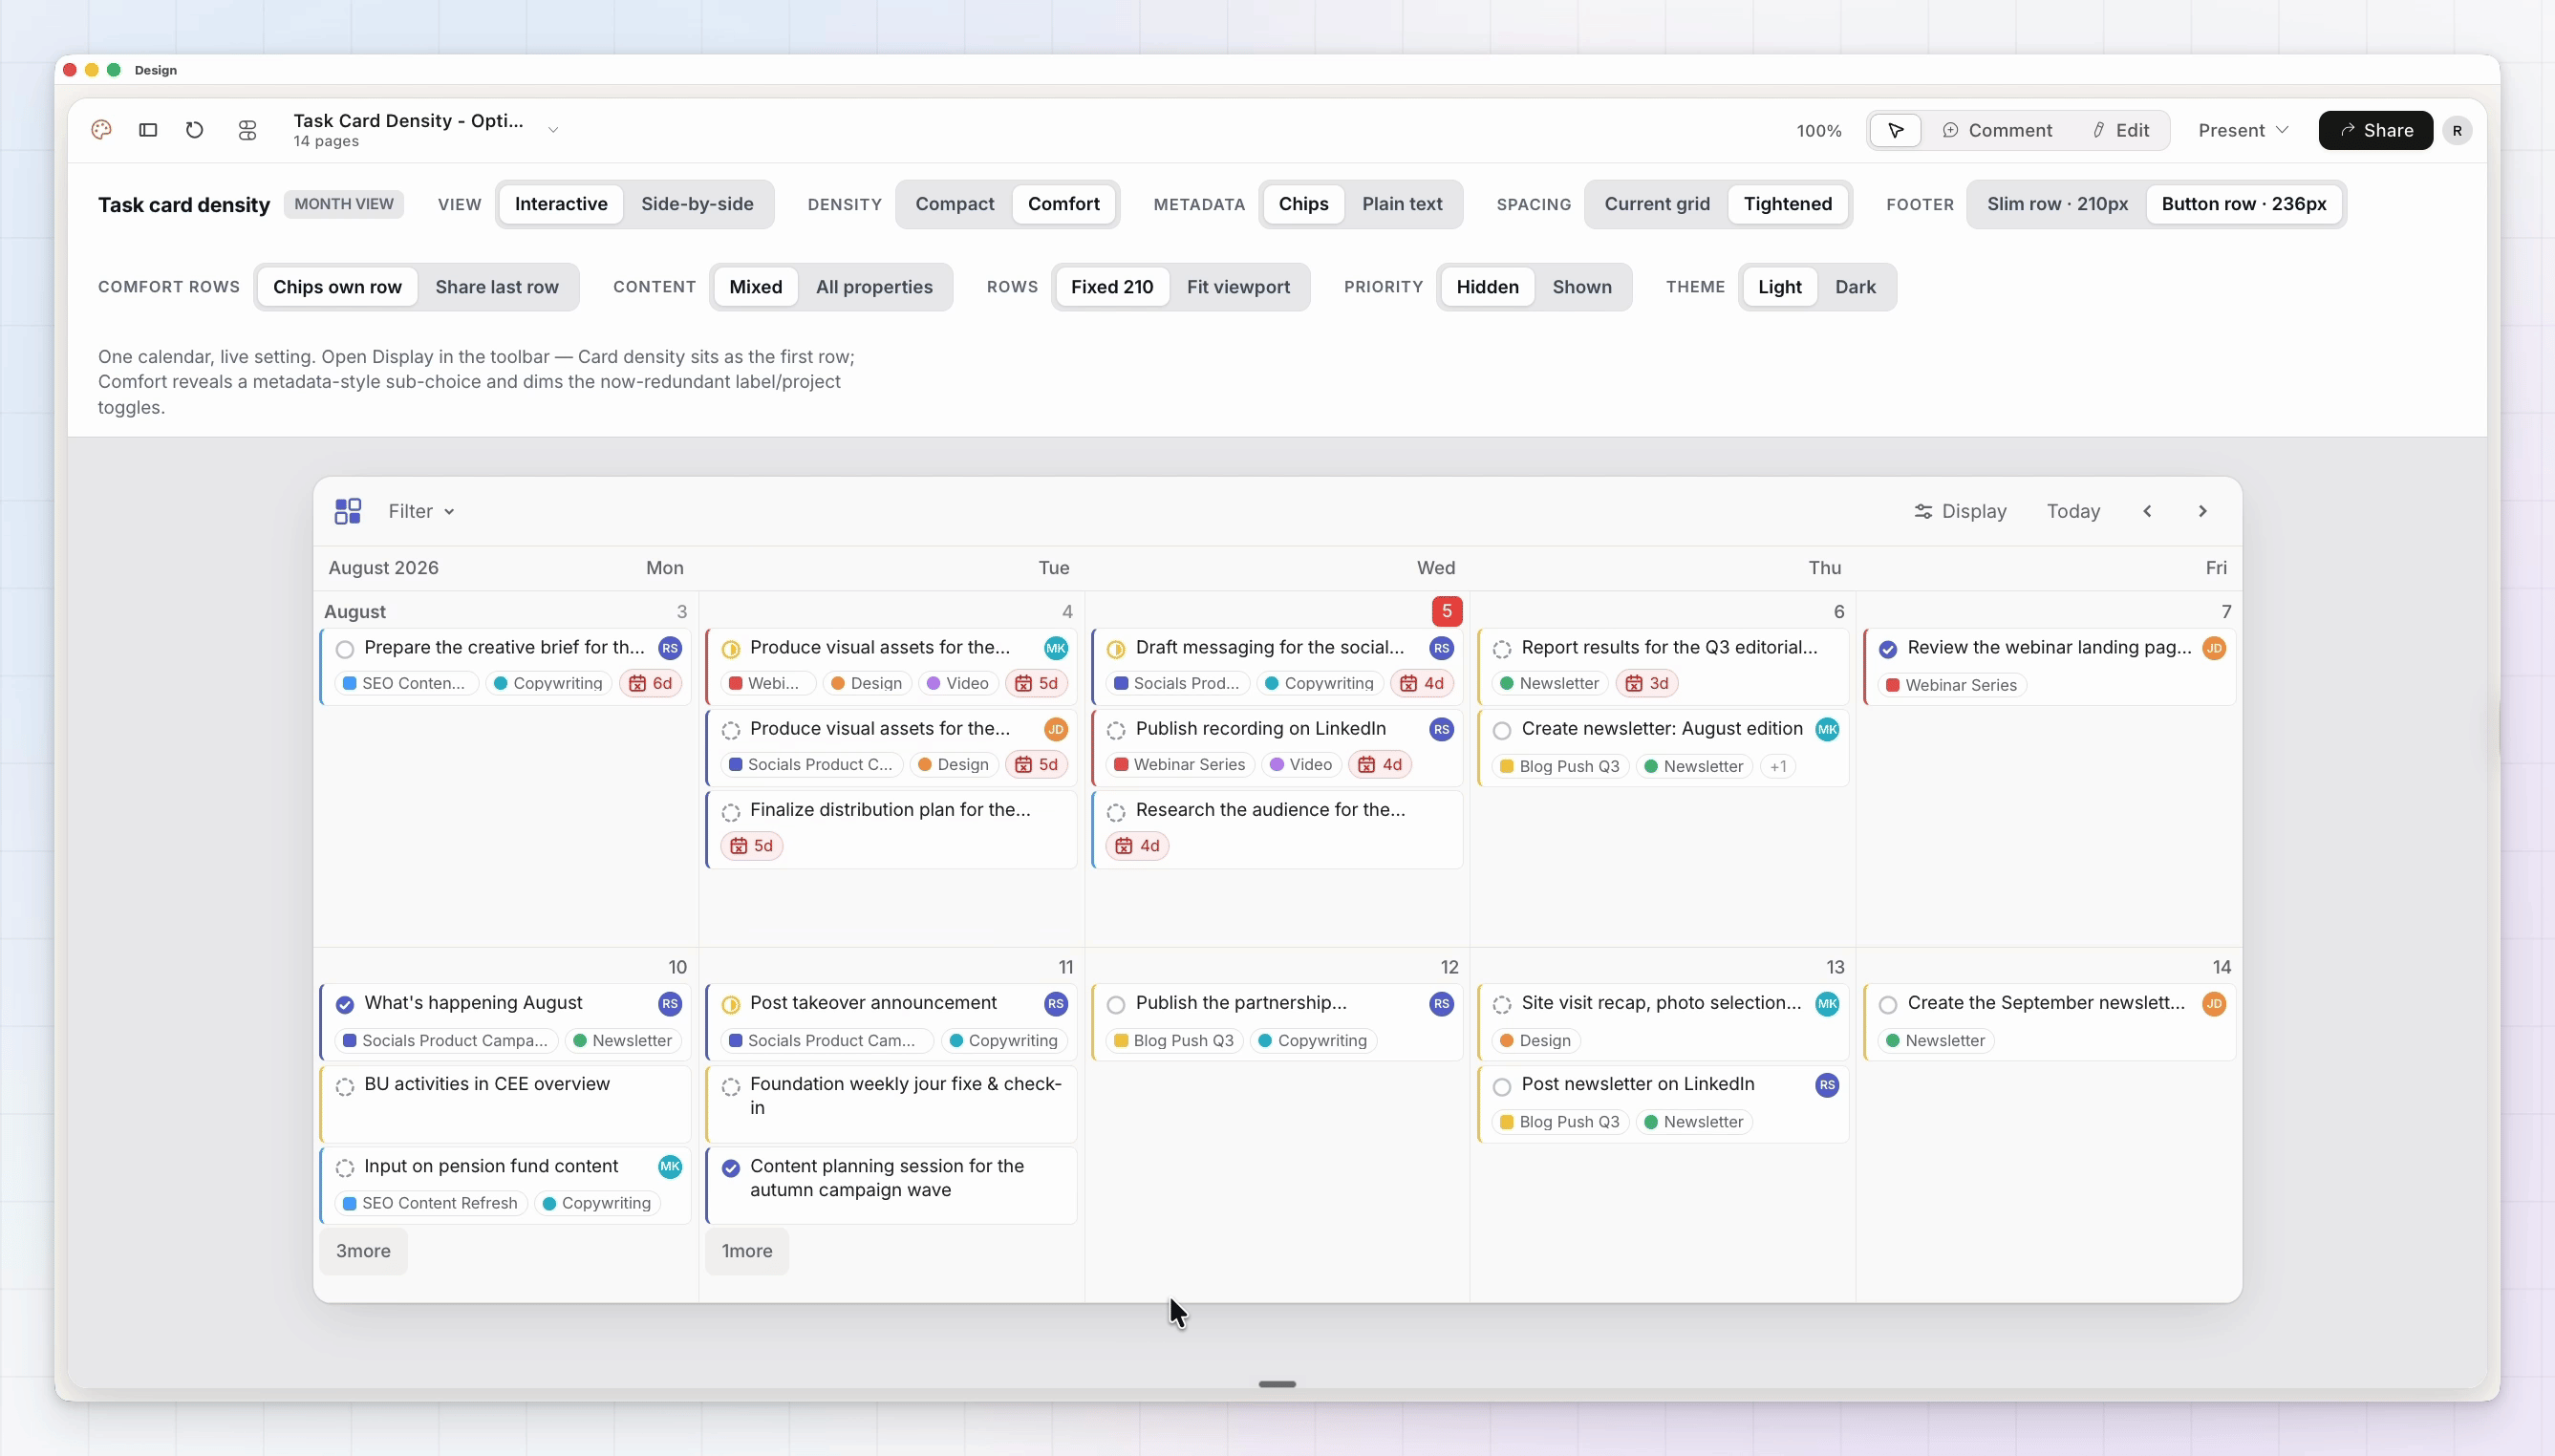The width and height of the screenshot is (2555, 1456).
Task: Go to next month chevron
Action: pos(2202,511)
